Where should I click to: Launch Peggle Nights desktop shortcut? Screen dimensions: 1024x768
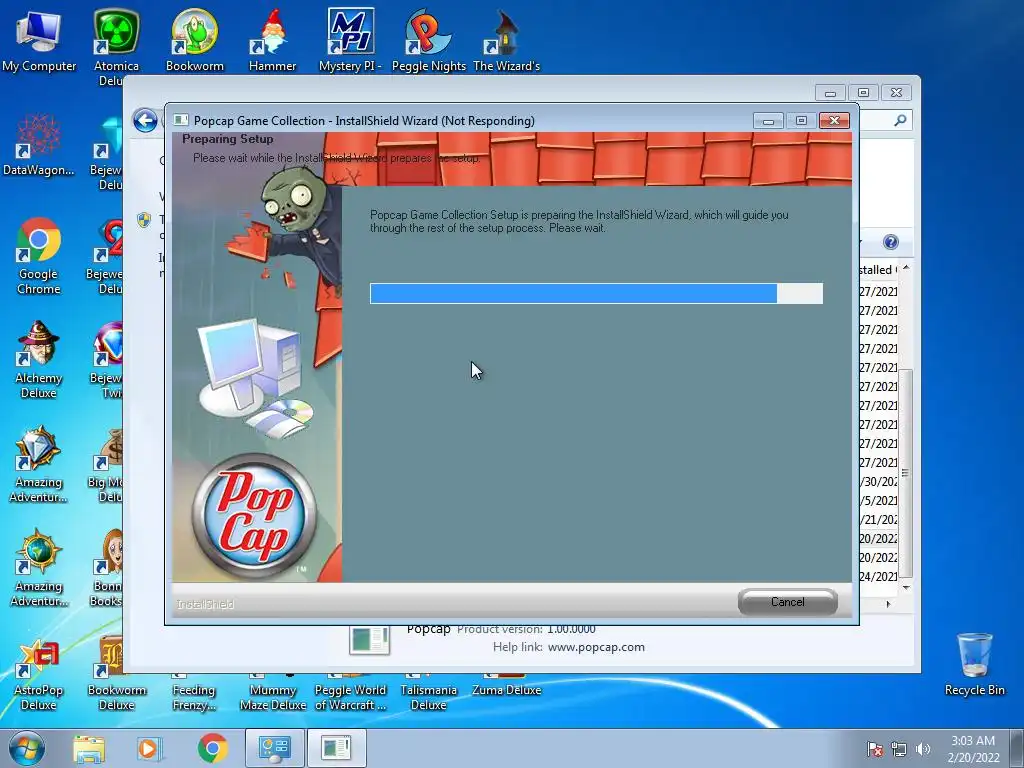(428, 41)
